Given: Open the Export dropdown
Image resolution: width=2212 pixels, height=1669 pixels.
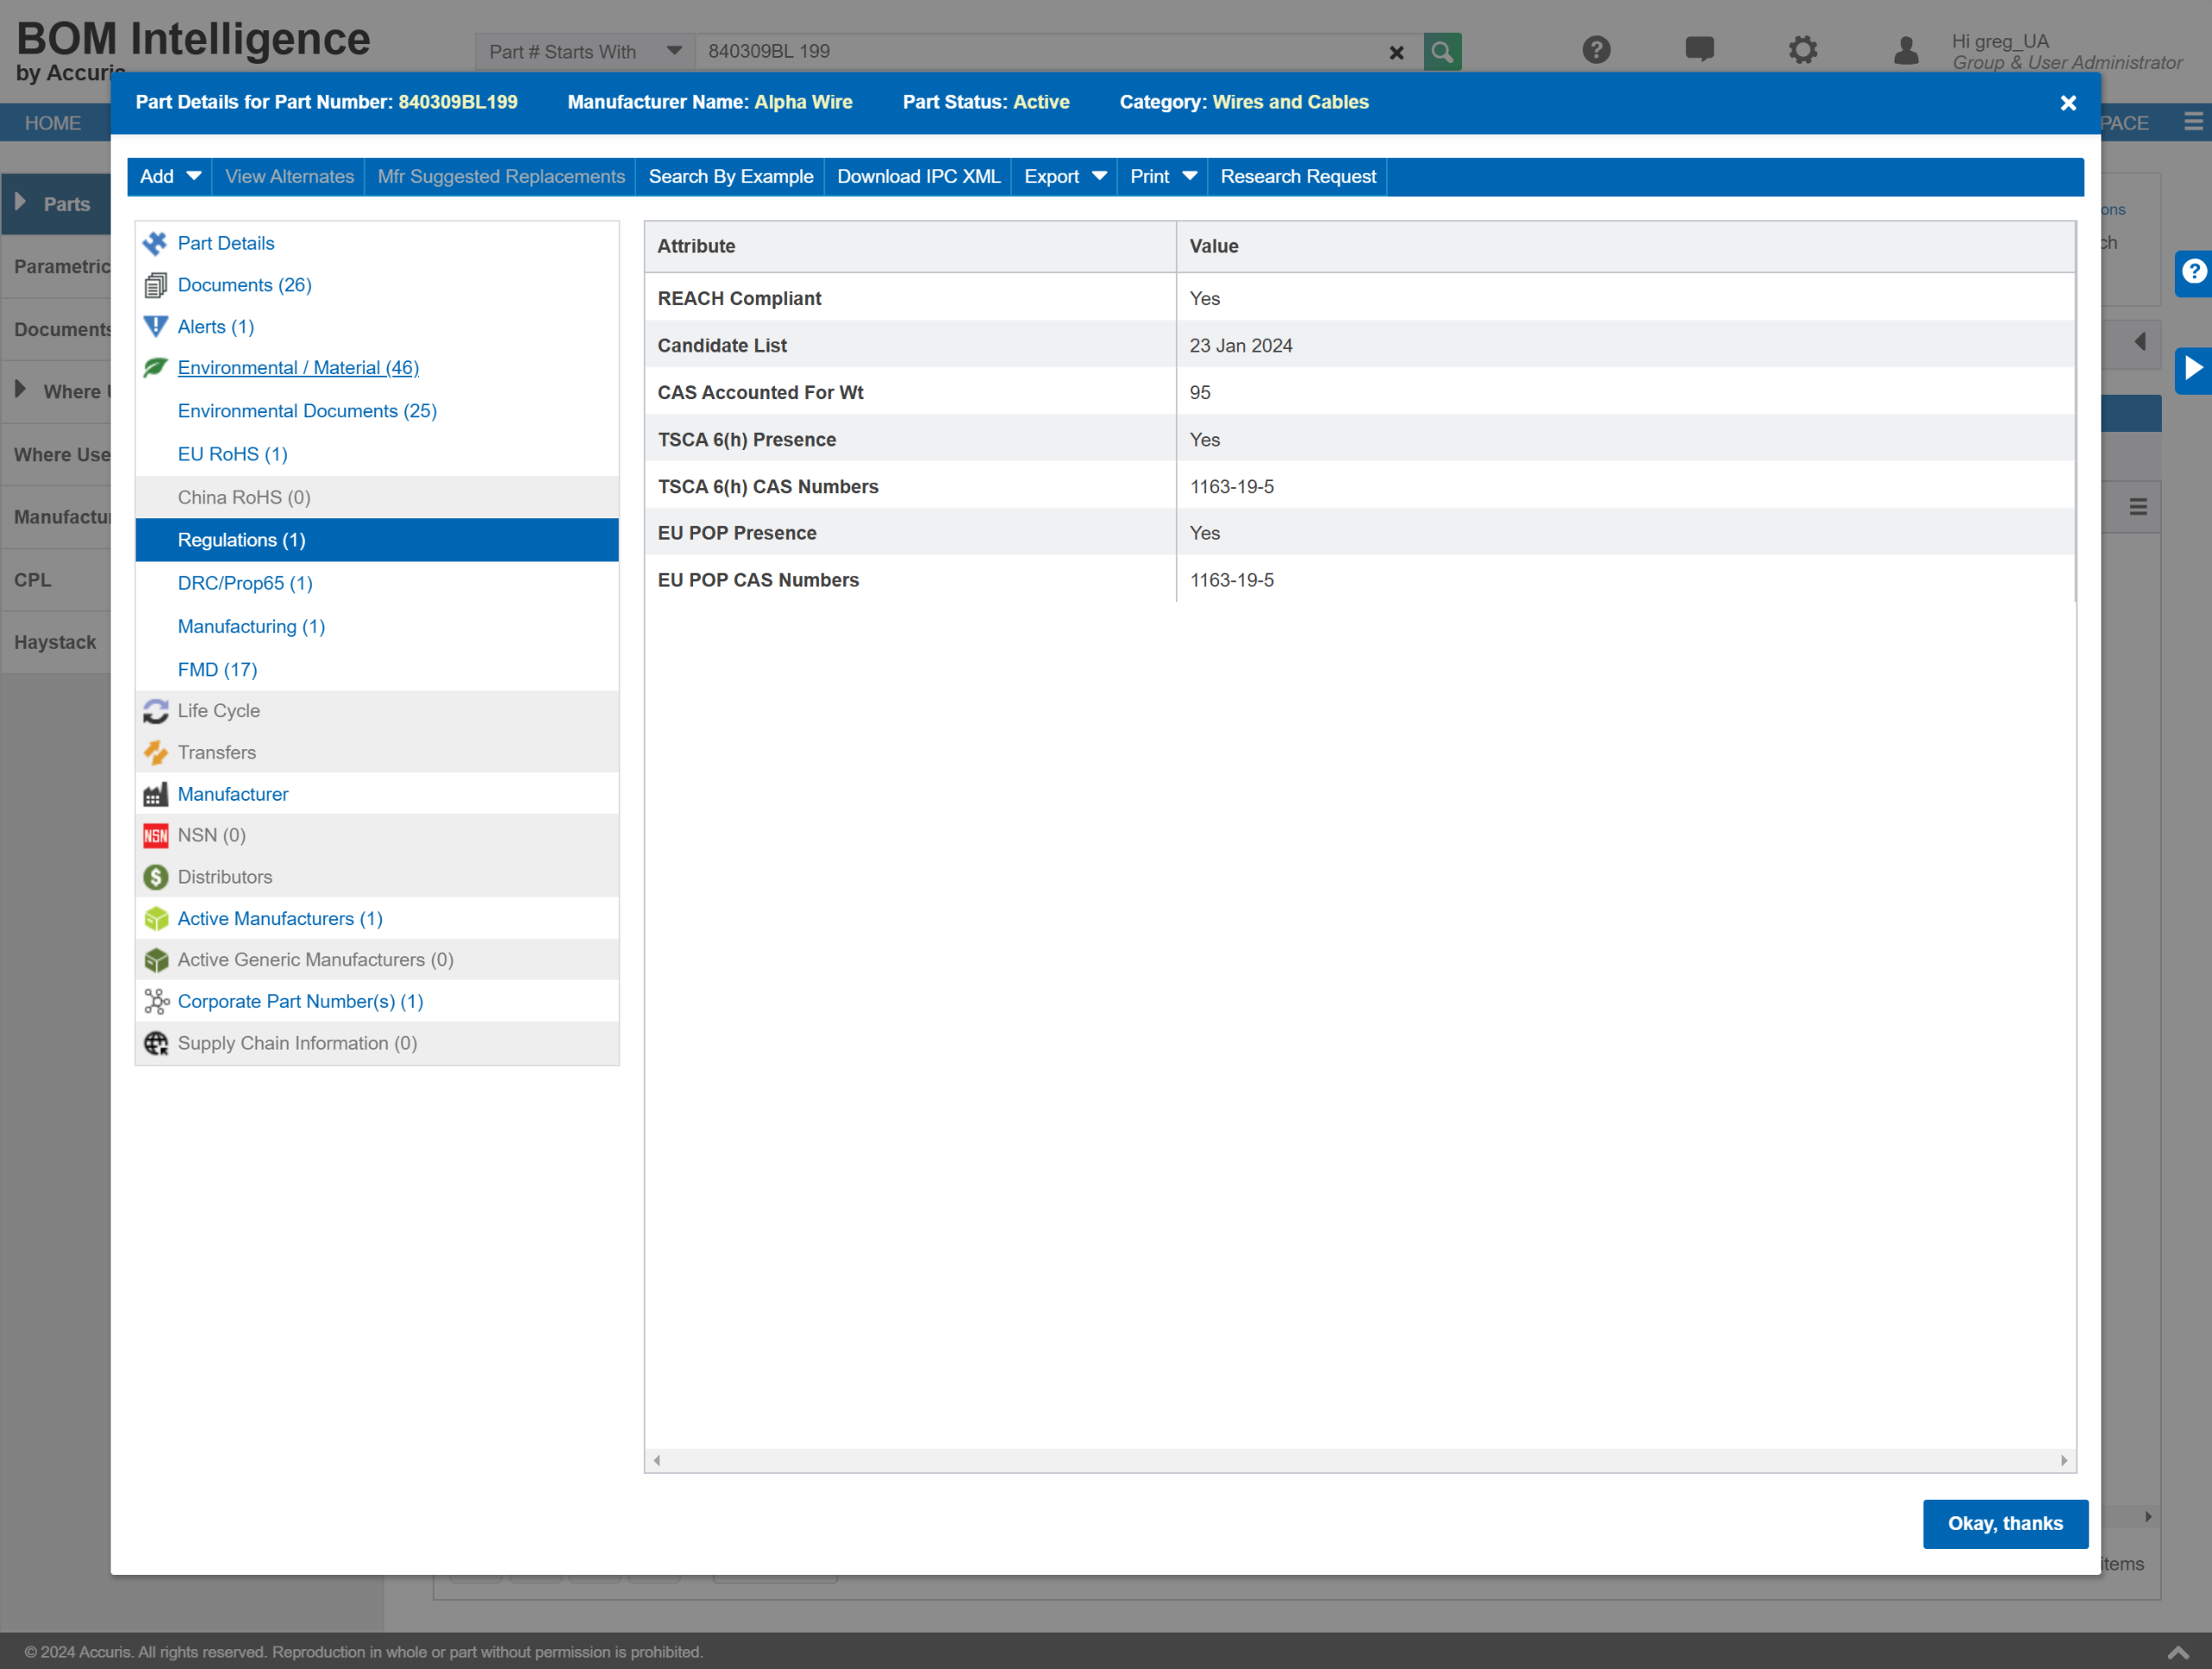Looking at the screenshot, I should pos(1065,177).
